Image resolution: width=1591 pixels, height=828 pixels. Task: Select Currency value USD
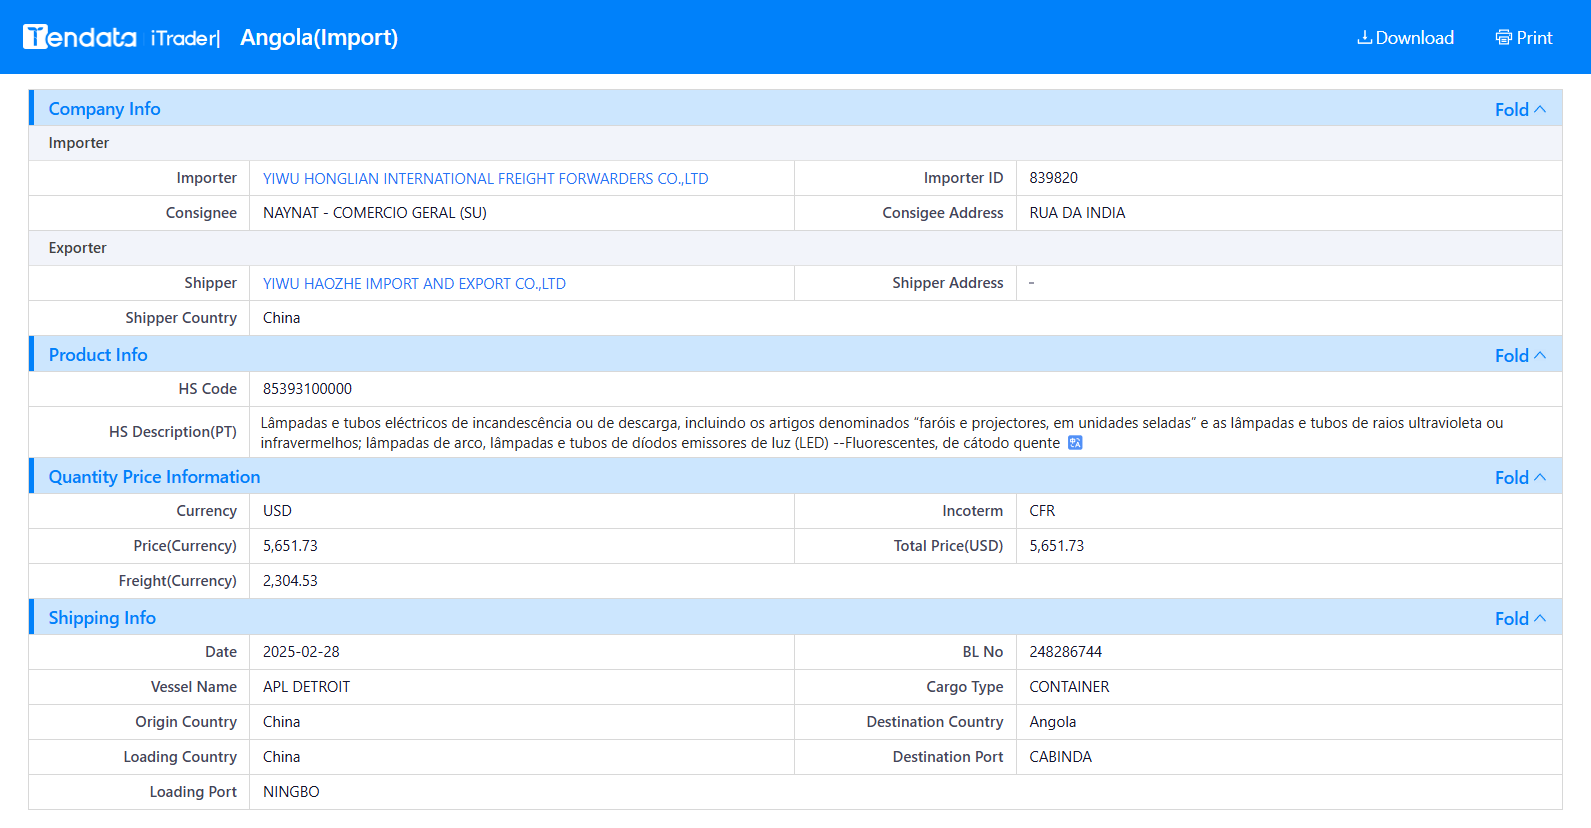pyautogui.click(x=277, y=511)
